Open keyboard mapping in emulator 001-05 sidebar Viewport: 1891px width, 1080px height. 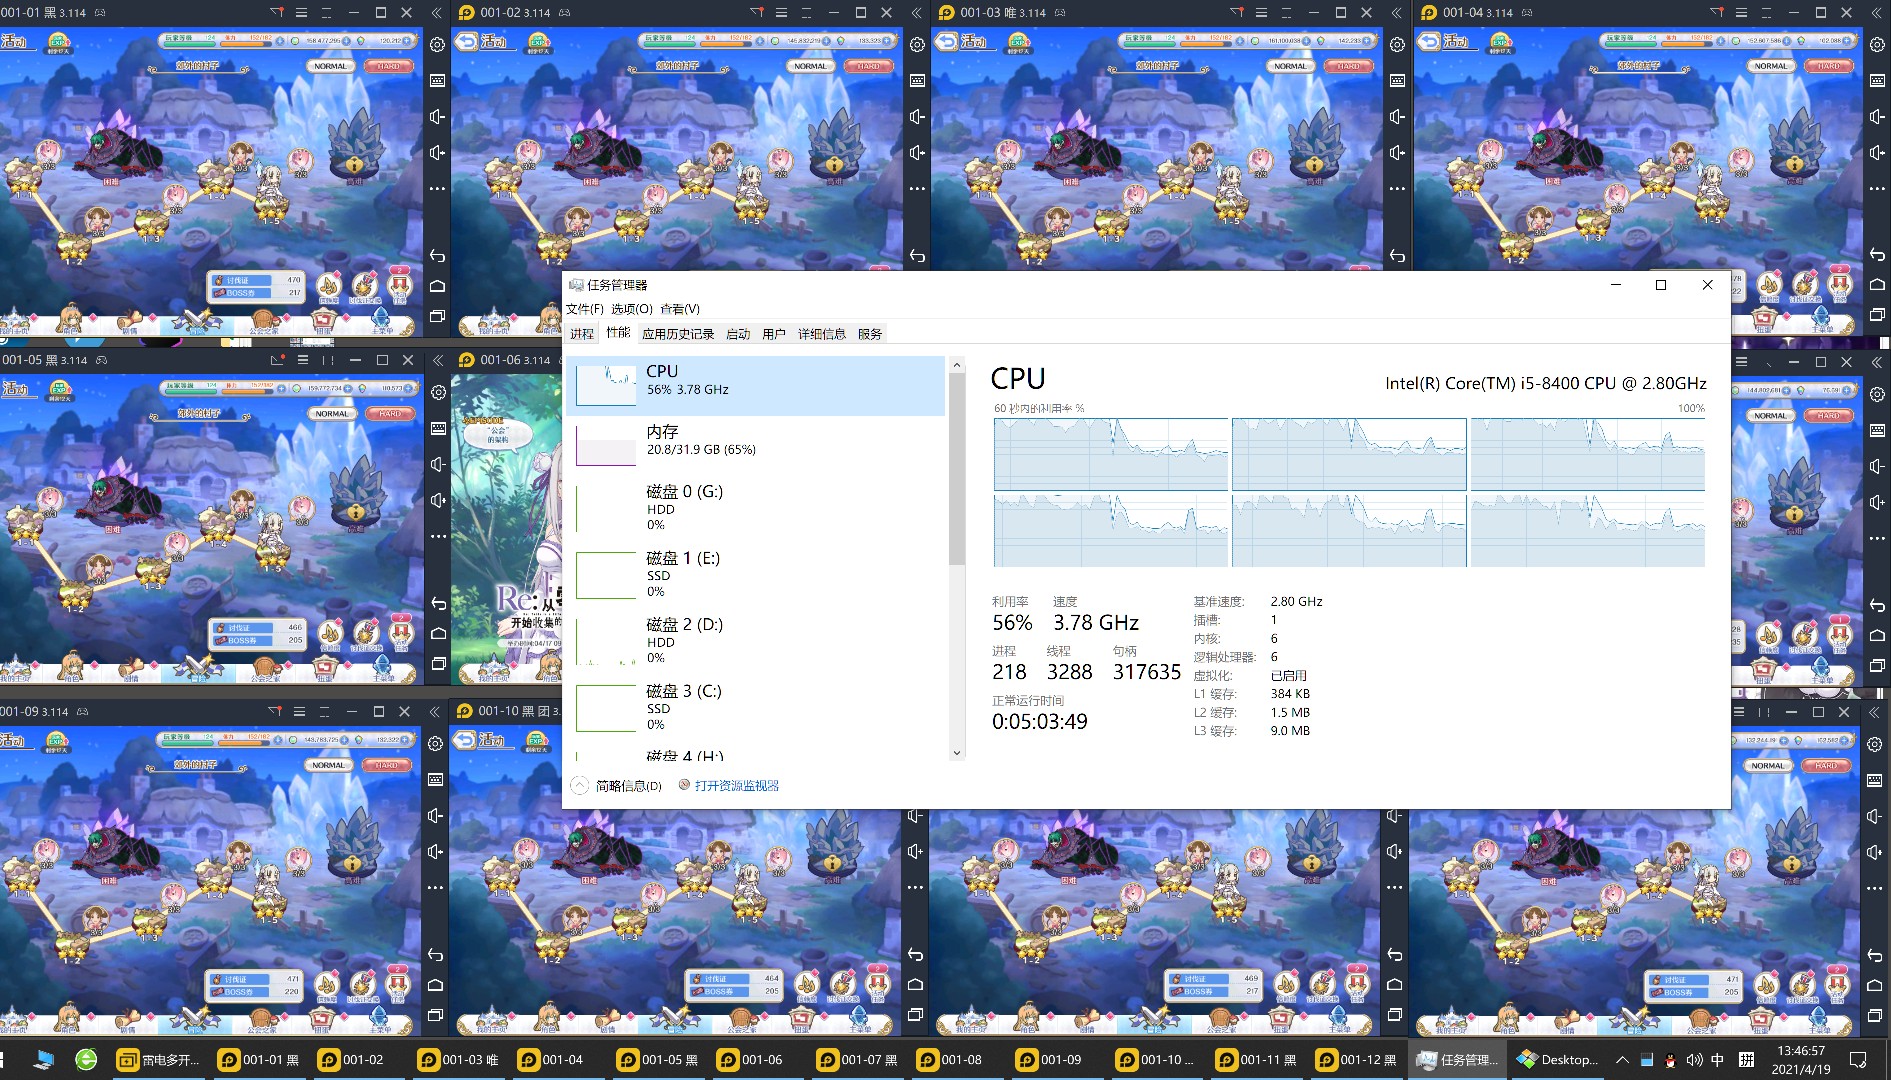[x=438, y=428]
